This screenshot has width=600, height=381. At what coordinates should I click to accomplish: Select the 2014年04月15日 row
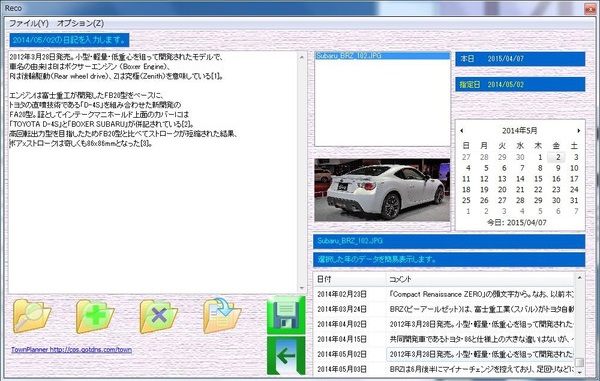point(443,339)
